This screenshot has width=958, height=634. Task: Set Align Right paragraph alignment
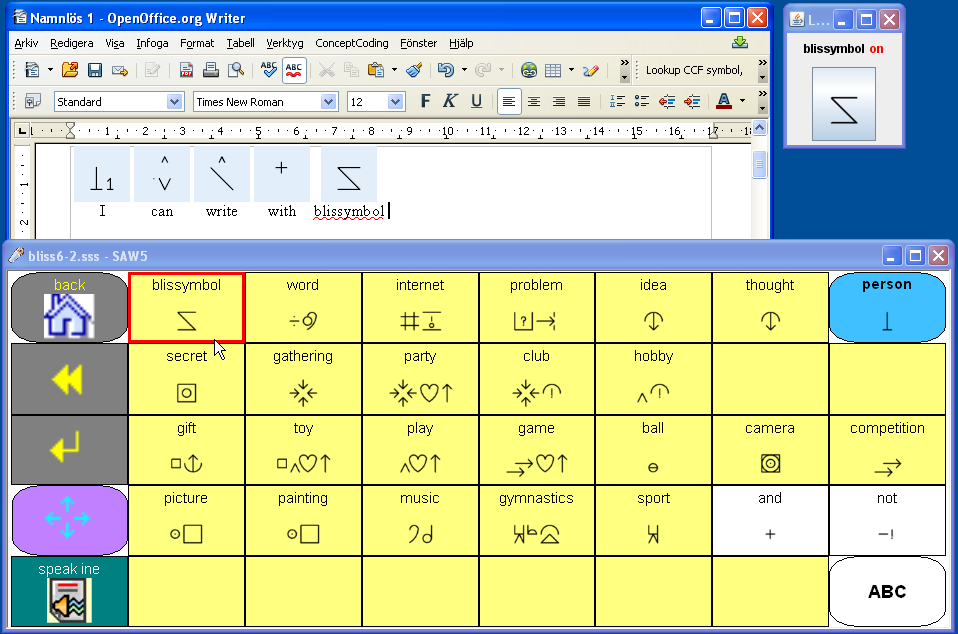[559, 101]
